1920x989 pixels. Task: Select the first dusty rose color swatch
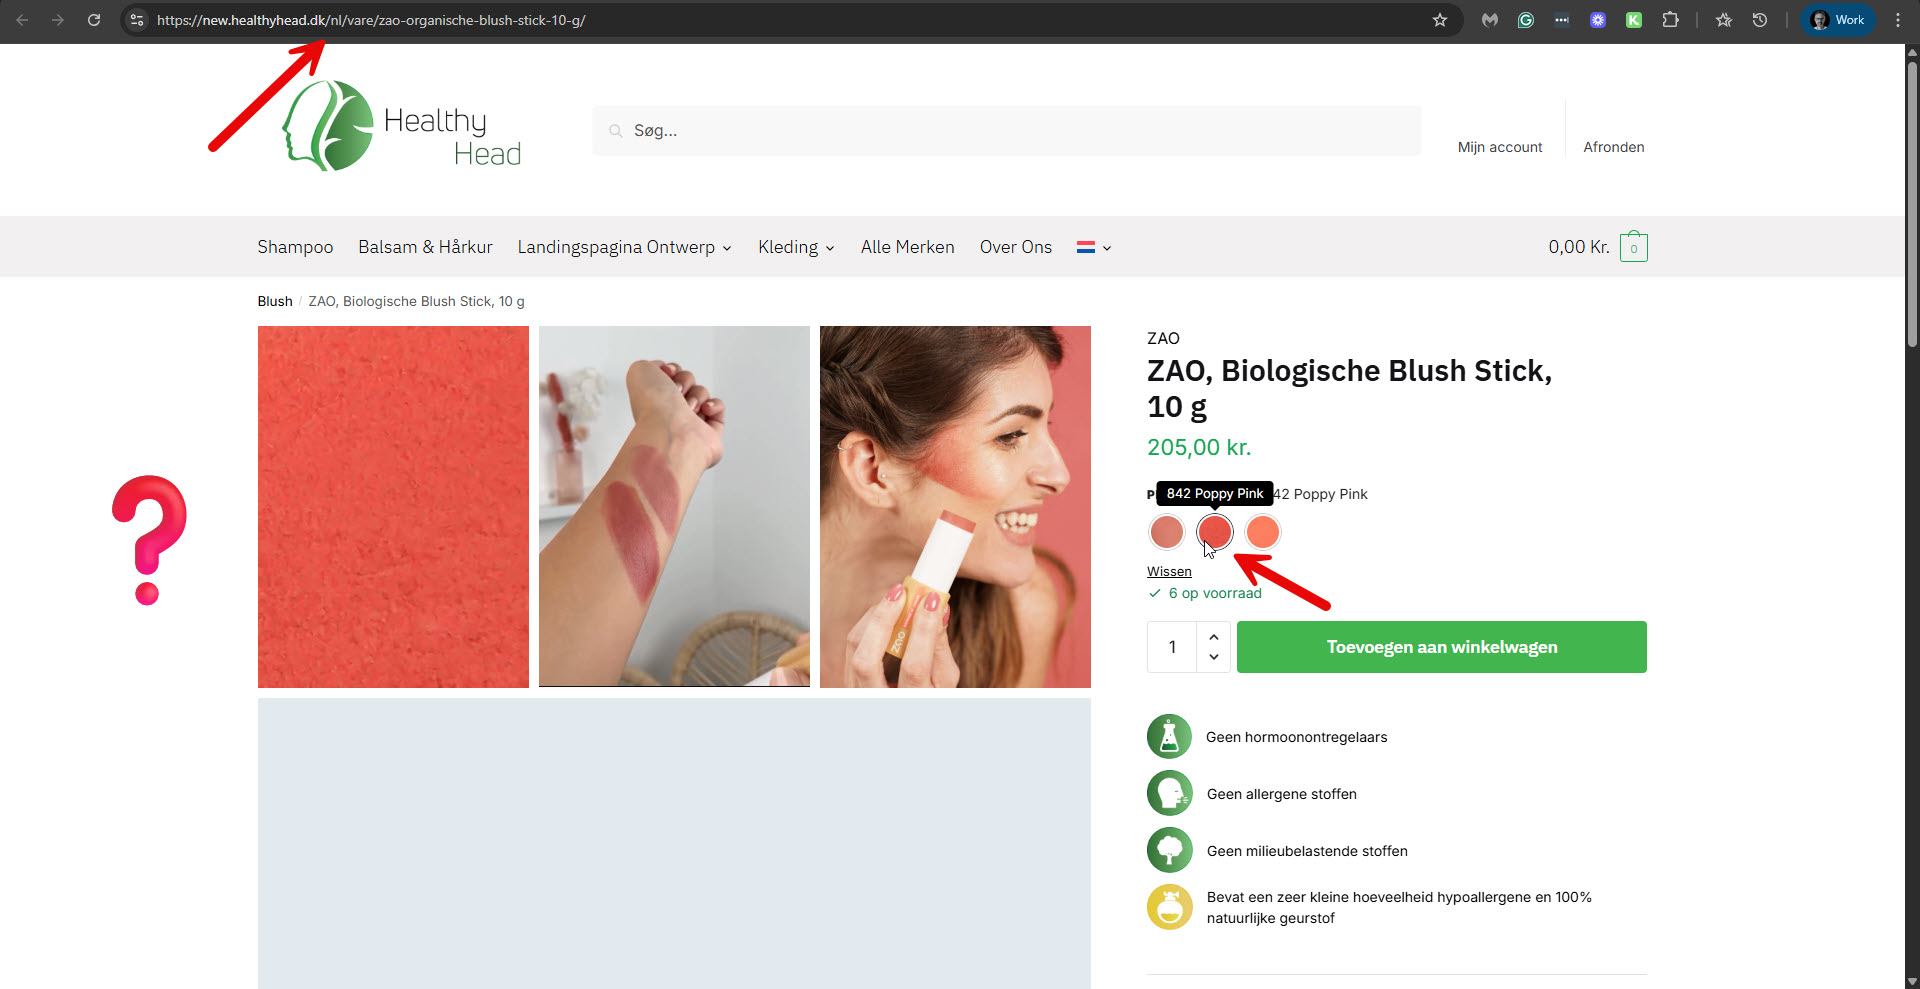coord(1167,532)
